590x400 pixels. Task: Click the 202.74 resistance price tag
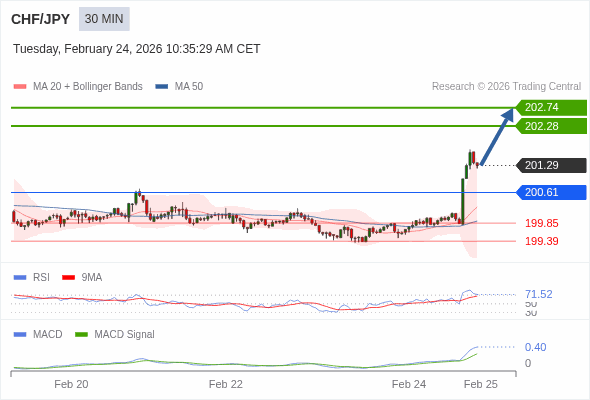(552, 108)
